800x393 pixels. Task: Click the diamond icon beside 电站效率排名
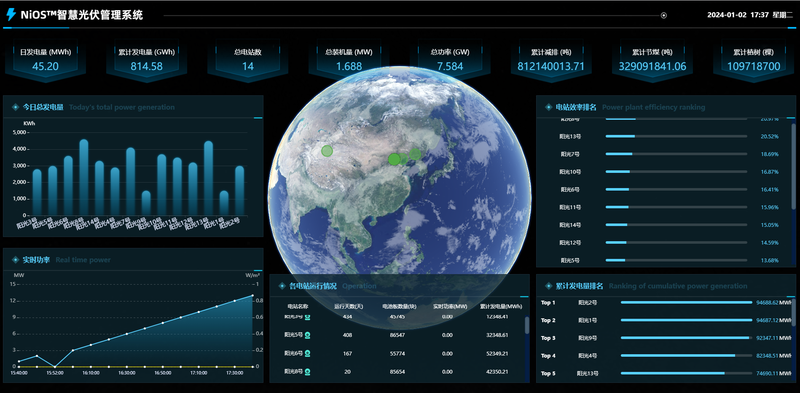point(548,107)
